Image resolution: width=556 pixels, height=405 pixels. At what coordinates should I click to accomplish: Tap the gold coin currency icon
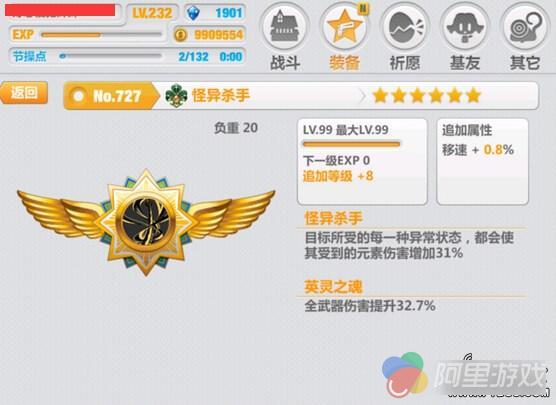pyautogui.click(x=180, y=35)
